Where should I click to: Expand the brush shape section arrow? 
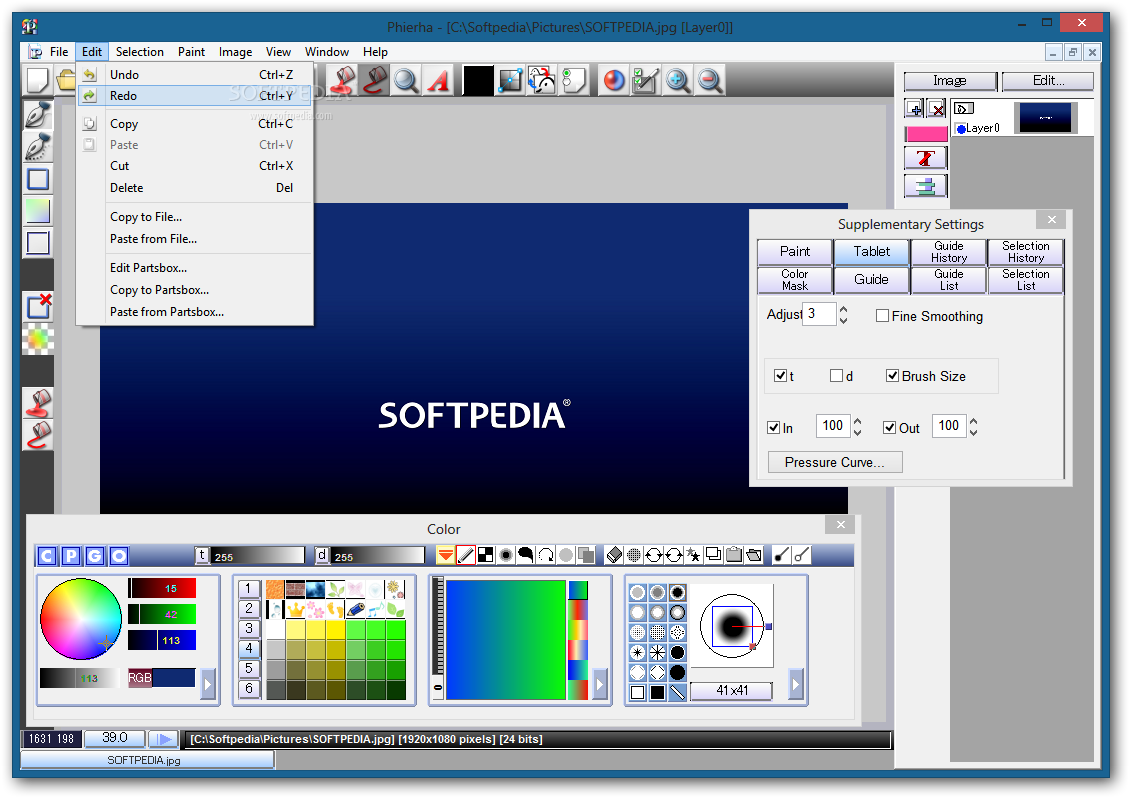[796, 684]
